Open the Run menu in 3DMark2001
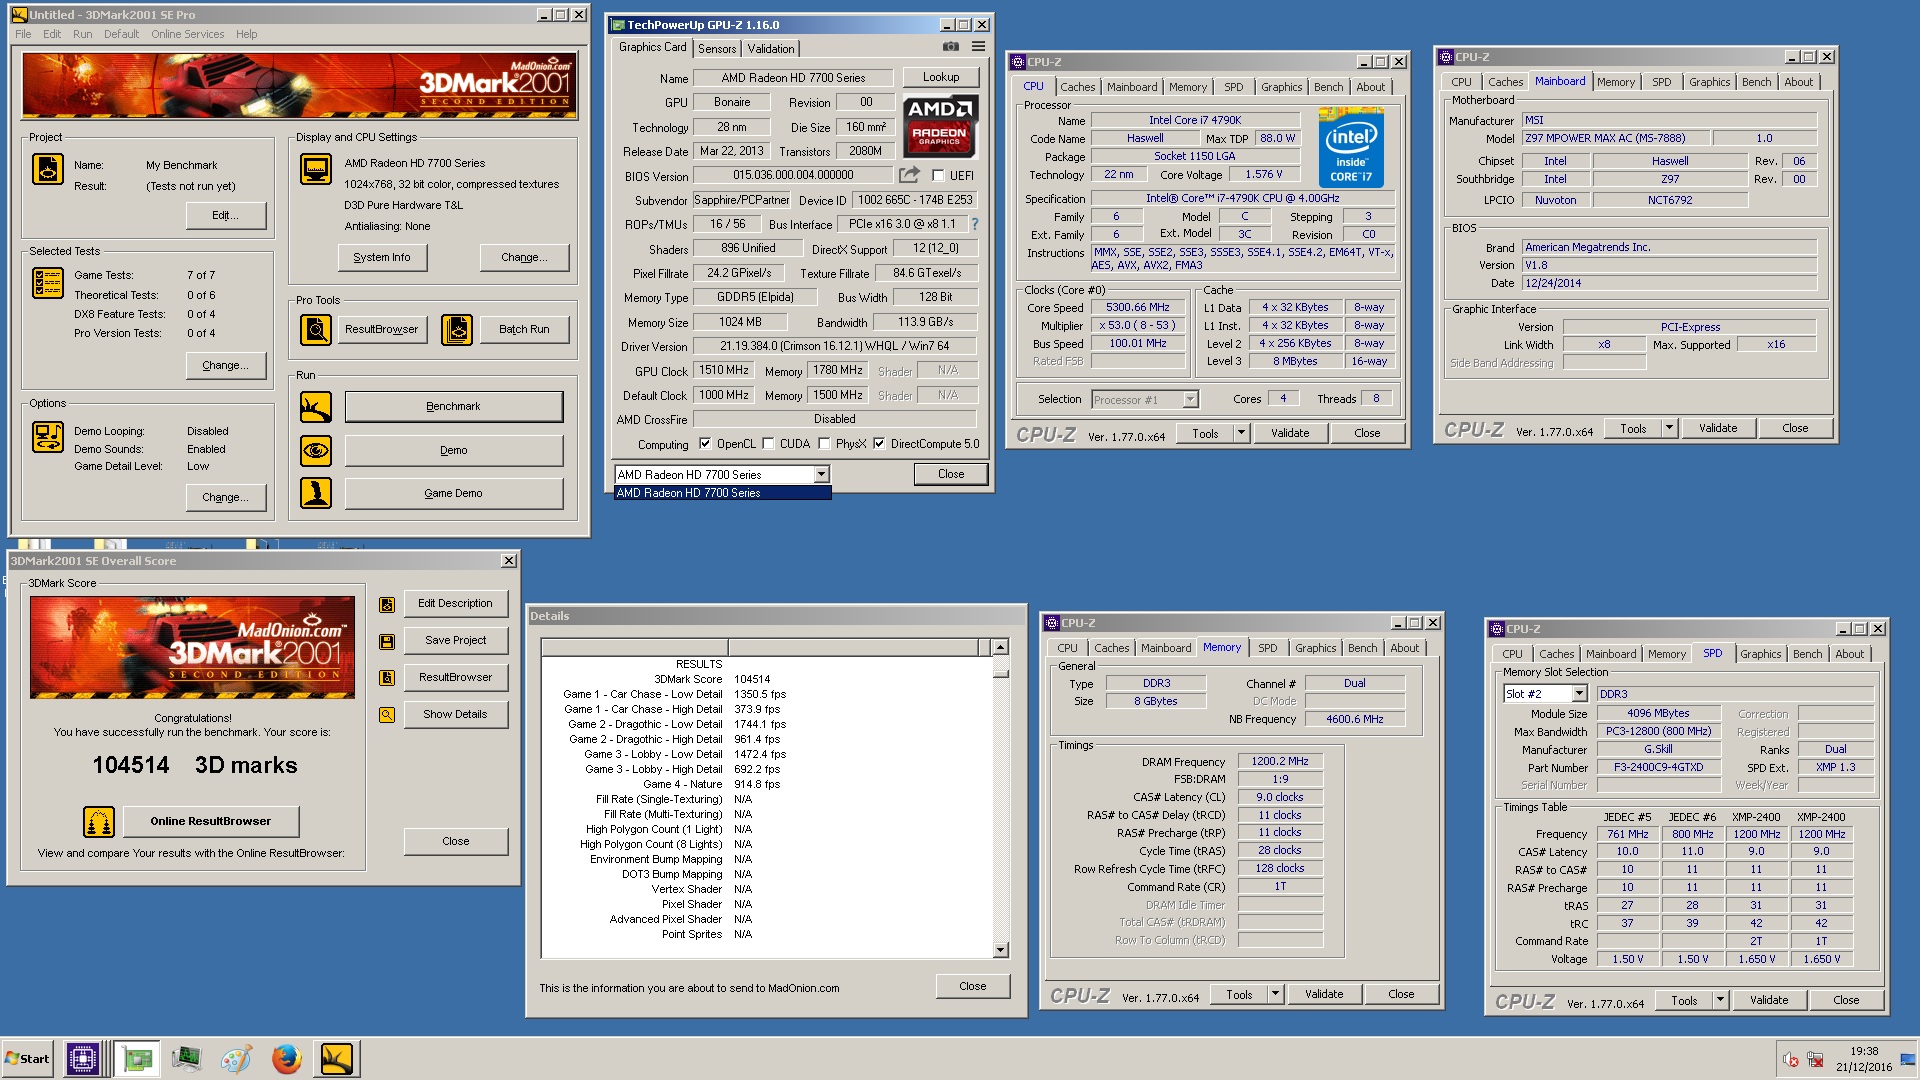 coord(82,34)
